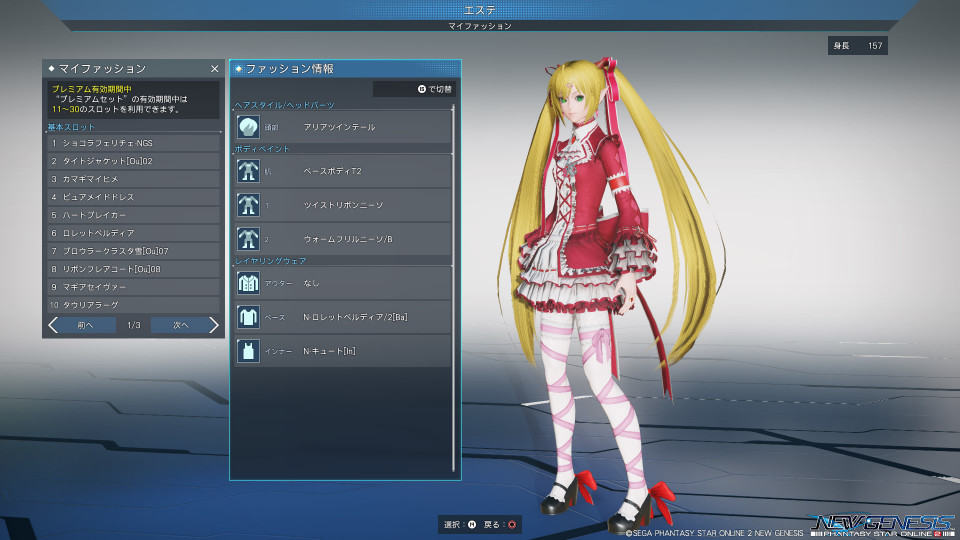The height and width of the screenshot is (540, 960).
Task: Click the レイヤリングウェア section header
Action: [271, 261]
